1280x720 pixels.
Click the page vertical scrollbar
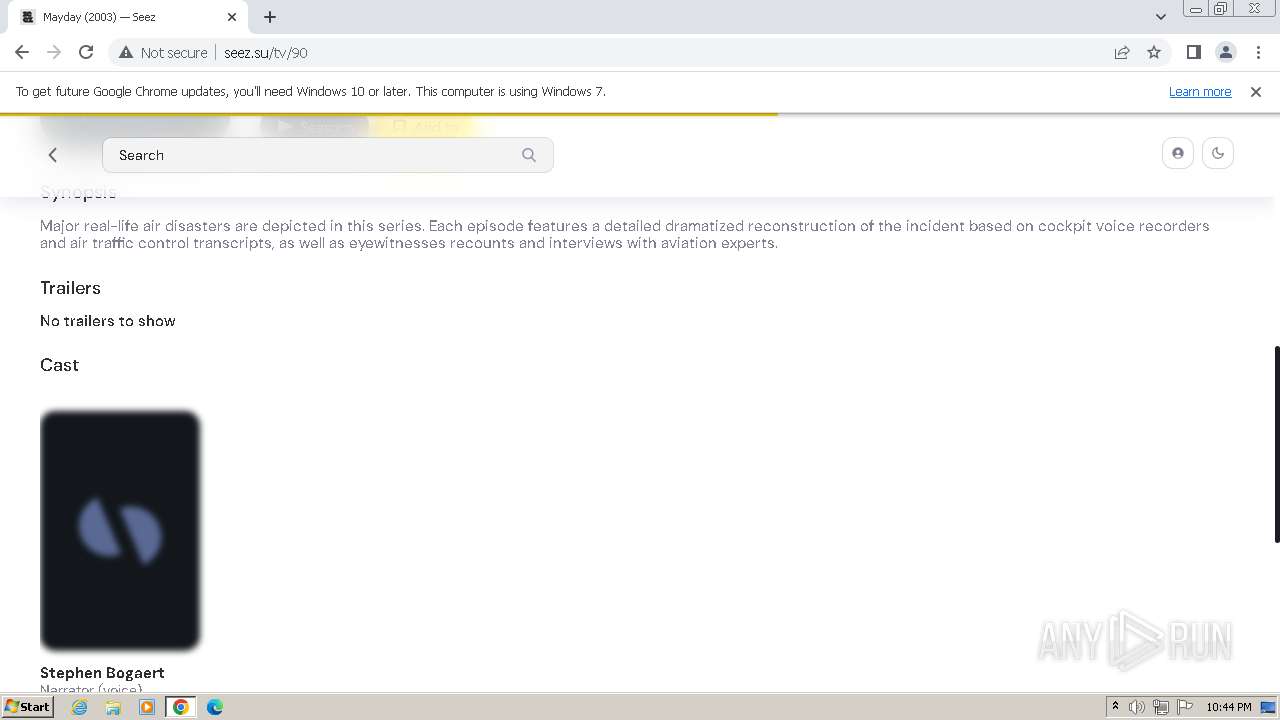tap(1275, 445)
